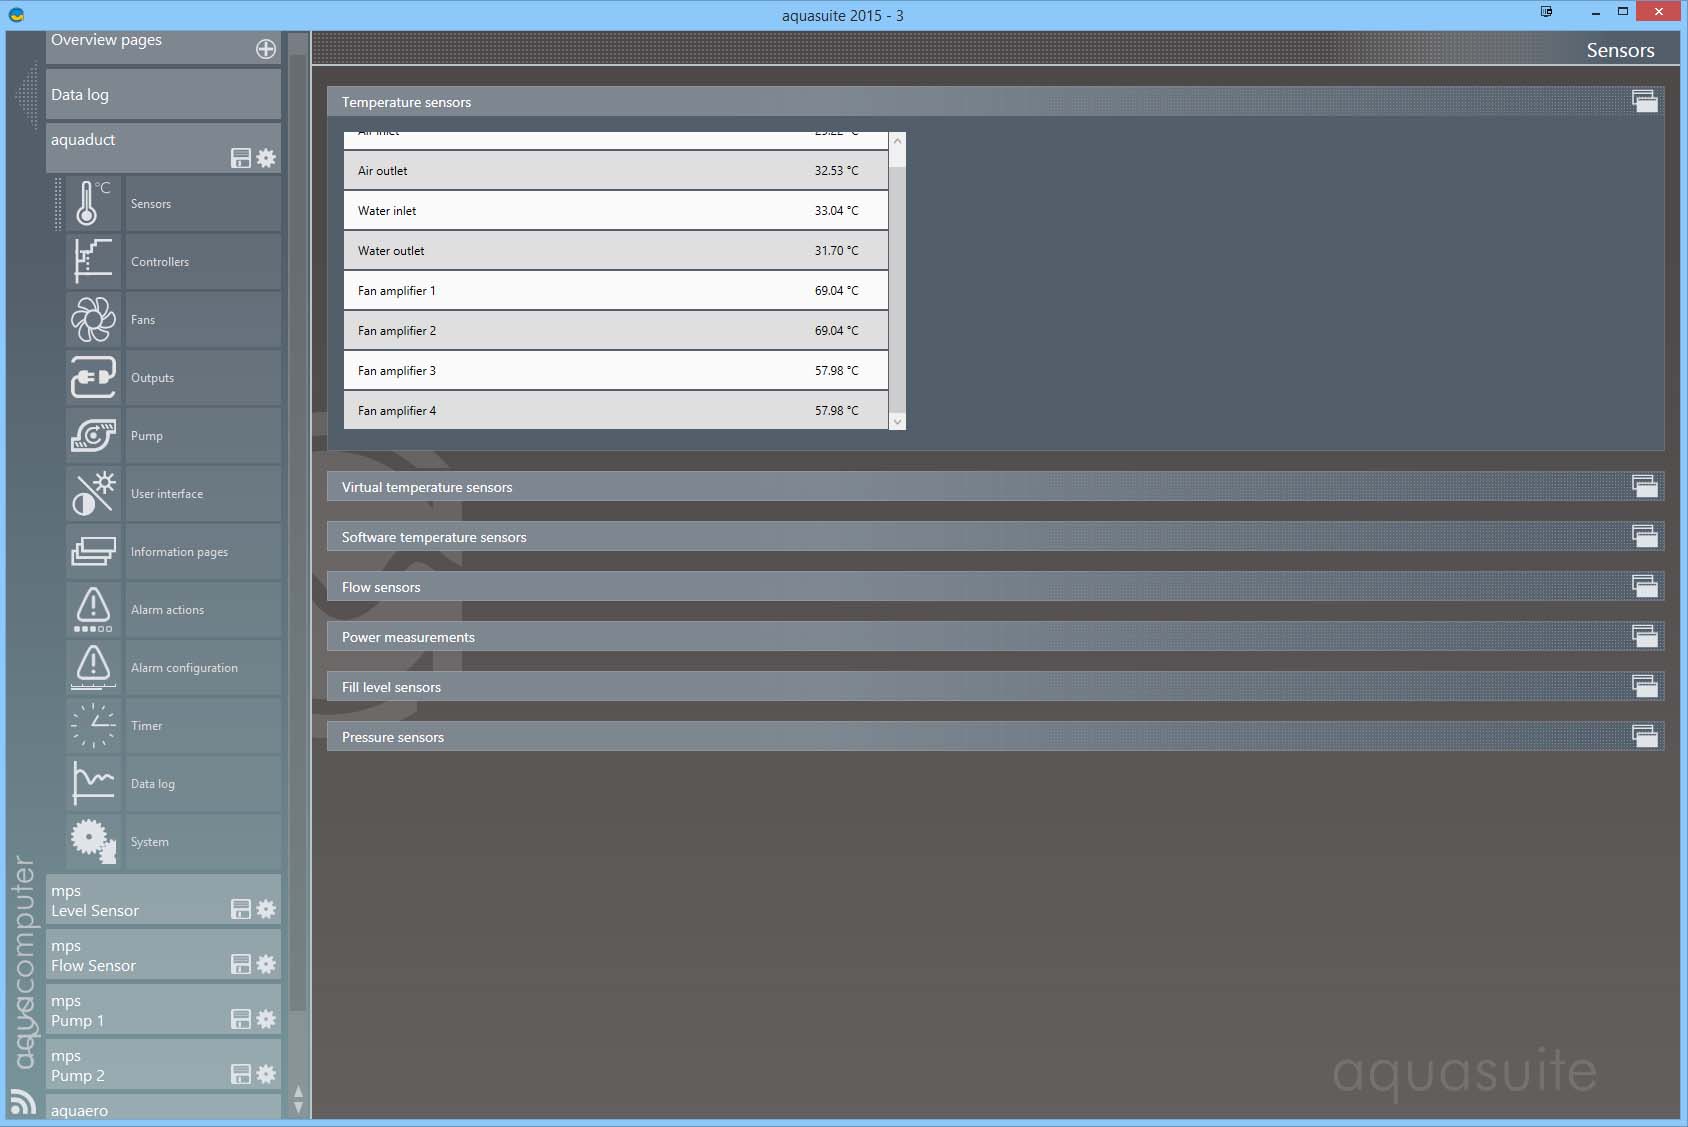Expand the Flow sensors section
This screenshot has width=1688, height=1127.
click(x=1645, y=586)
